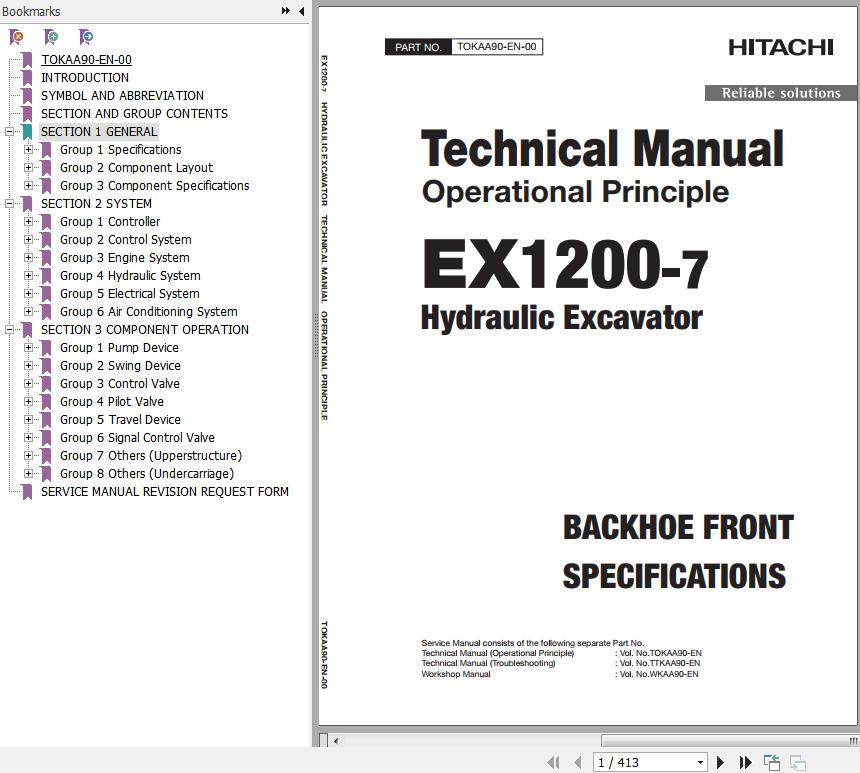Open SERVICE MANUAL REVISION REQUEST FORM bookmark

click(x=165, y=492)
